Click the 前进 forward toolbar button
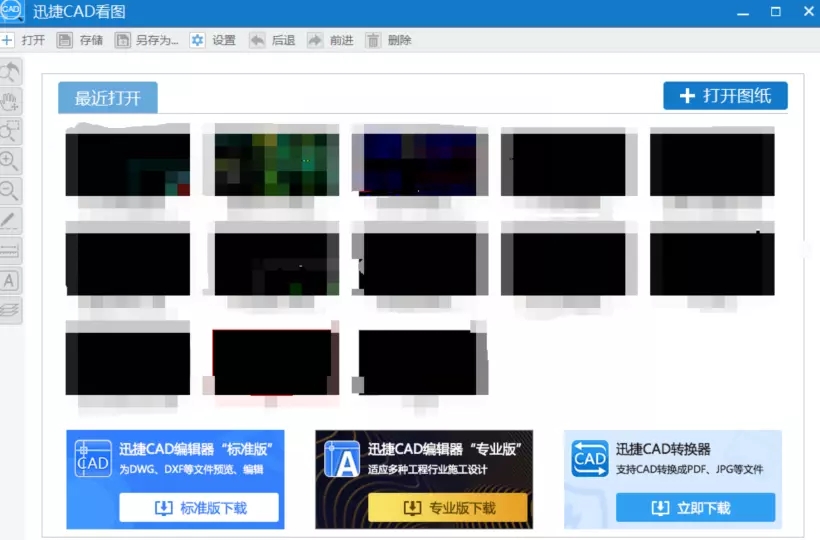This screenshot has width=820, height=540. [330, 40]
